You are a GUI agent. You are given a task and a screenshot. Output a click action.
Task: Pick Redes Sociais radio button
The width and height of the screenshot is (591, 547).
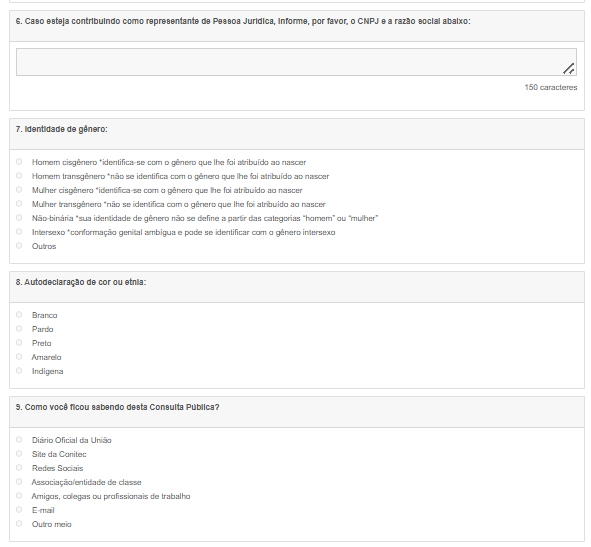pos(19,467)
